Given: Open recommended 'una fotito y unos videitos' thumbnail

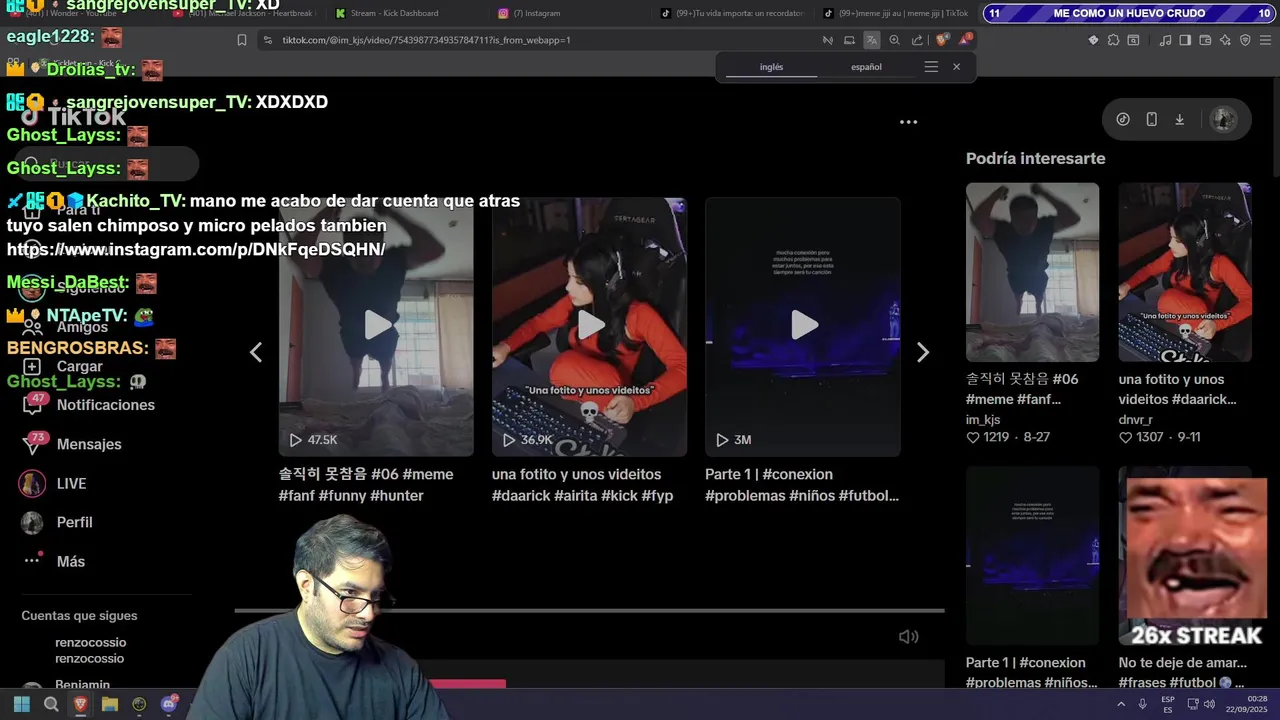Looking at the screenshot, I should pyautogui.click(x=1185, y=272).
